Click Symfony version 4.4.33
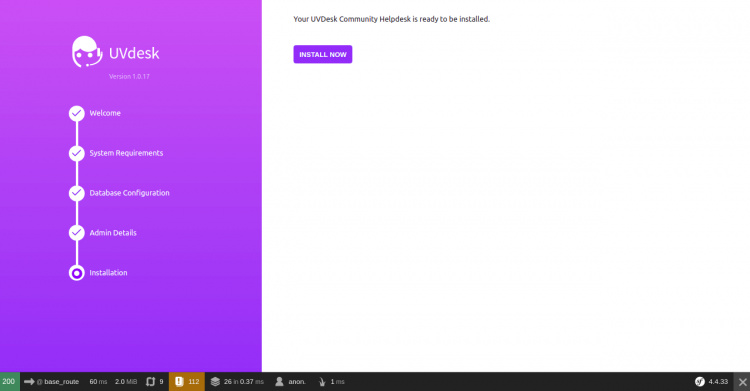 click(718, 382)
